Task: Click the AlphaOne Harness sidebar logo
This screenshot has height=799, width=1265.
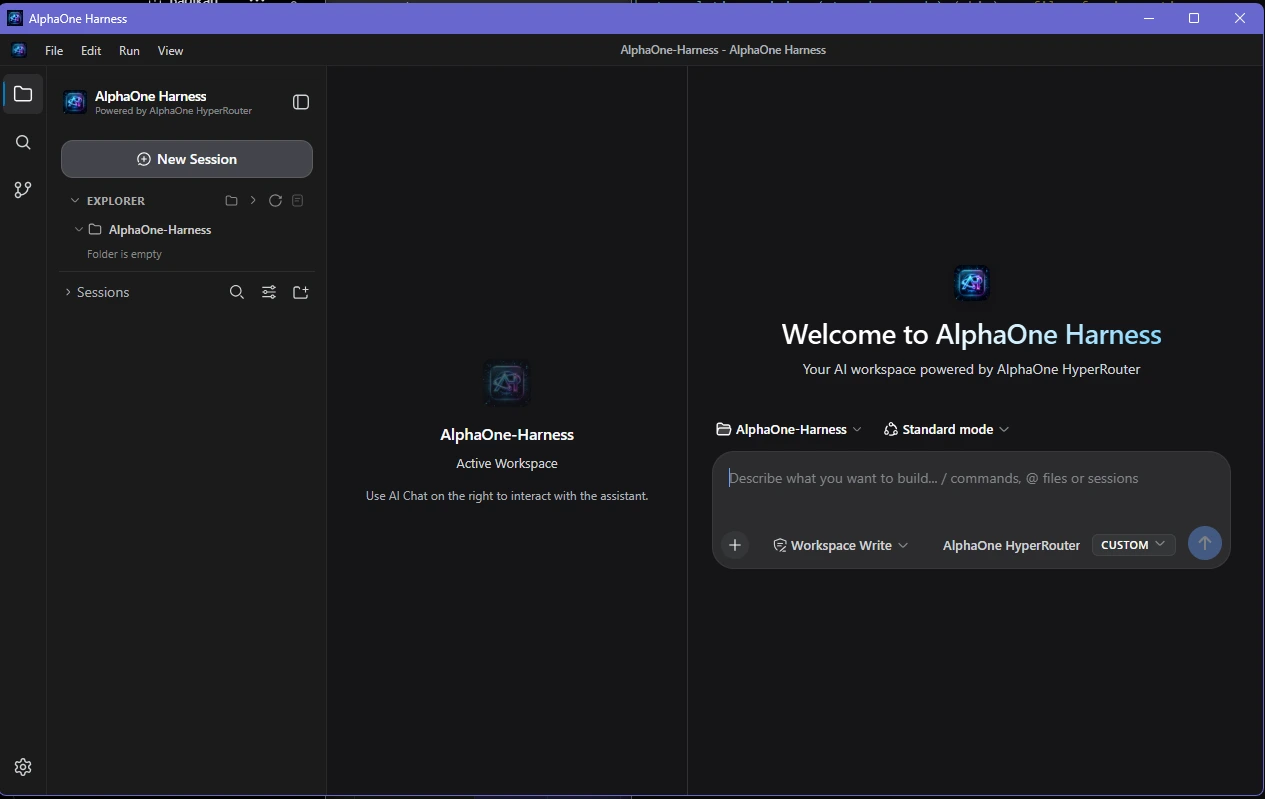Action: (x=75, y=102)
